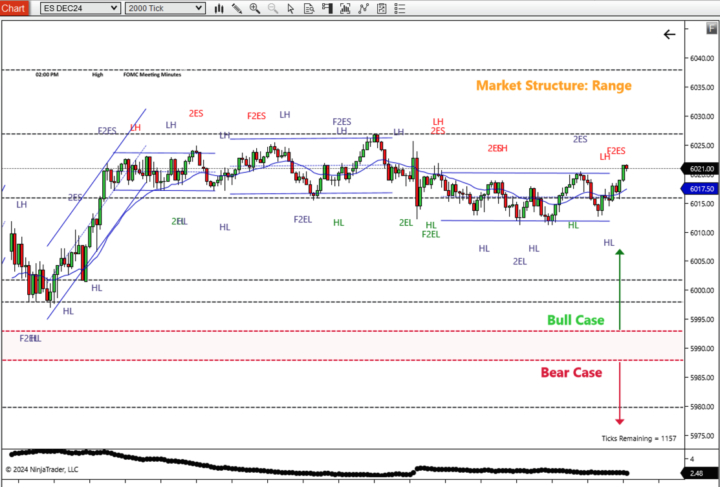Image resolution: width=720 pixels, height=487 pixels.
Task: Click the 2.48 indicator value marker
Action: click(698, 473)
